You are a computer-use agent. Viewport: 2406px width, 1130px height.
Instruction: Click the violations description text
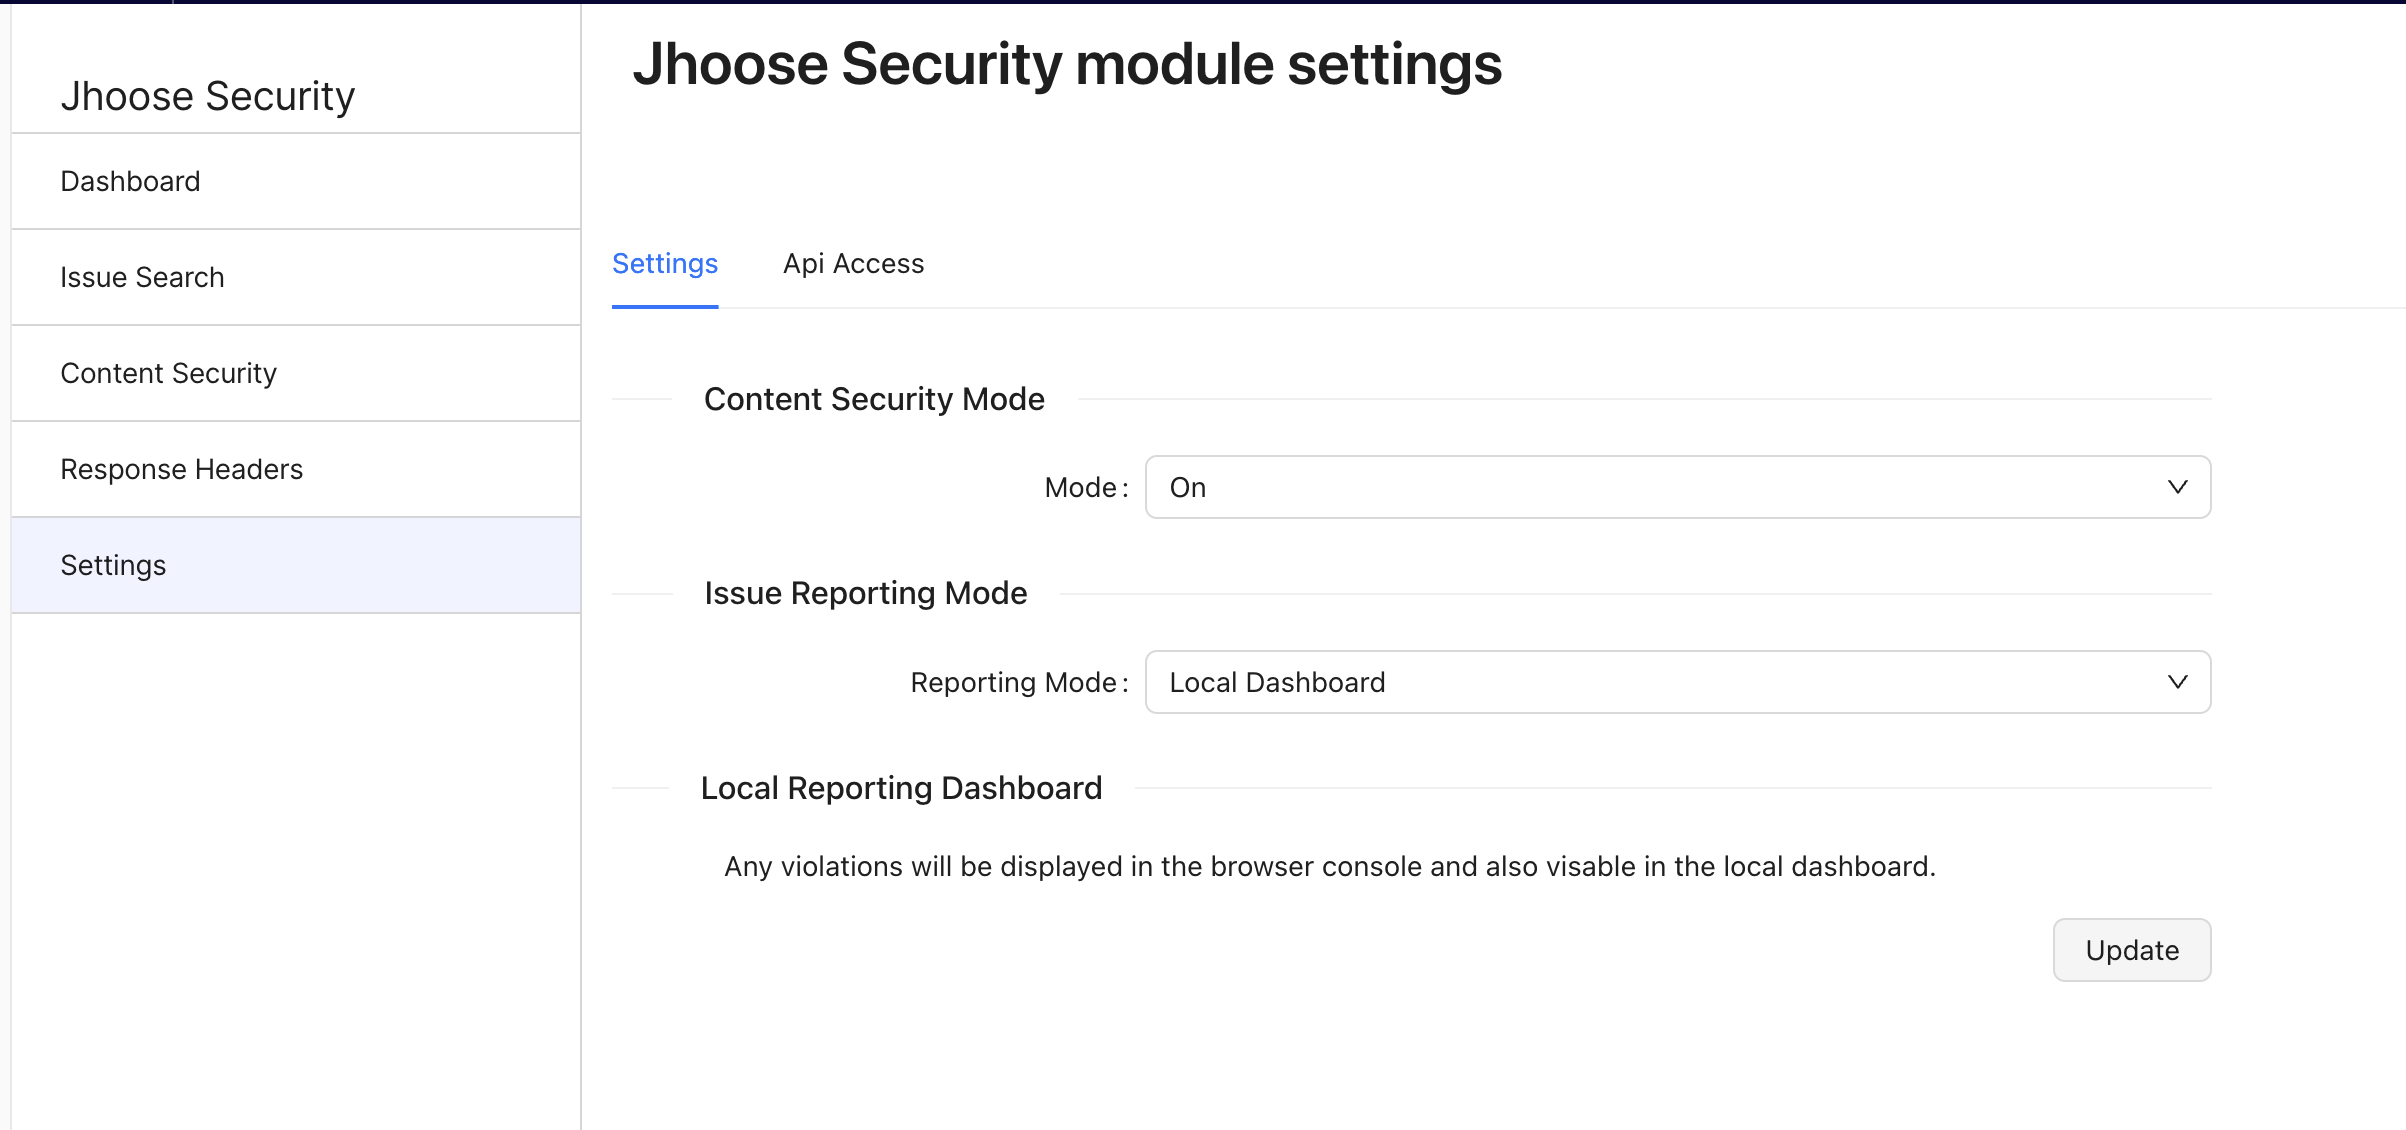1329,866
